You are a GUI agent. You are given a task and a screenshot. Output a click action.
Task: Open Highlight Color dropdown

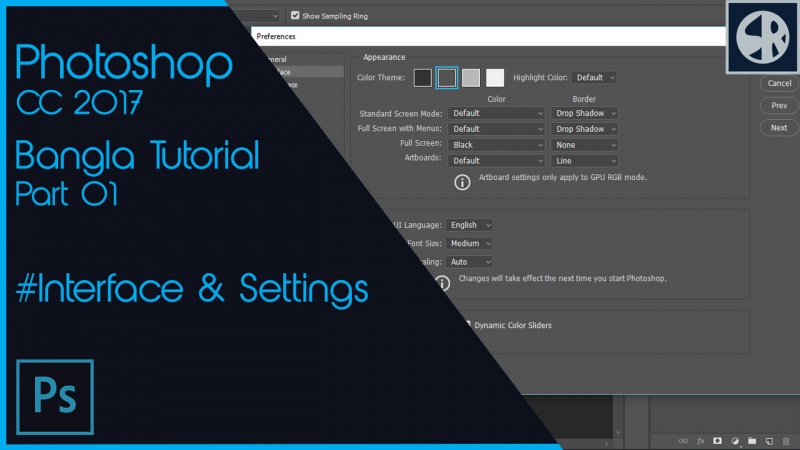594,78
